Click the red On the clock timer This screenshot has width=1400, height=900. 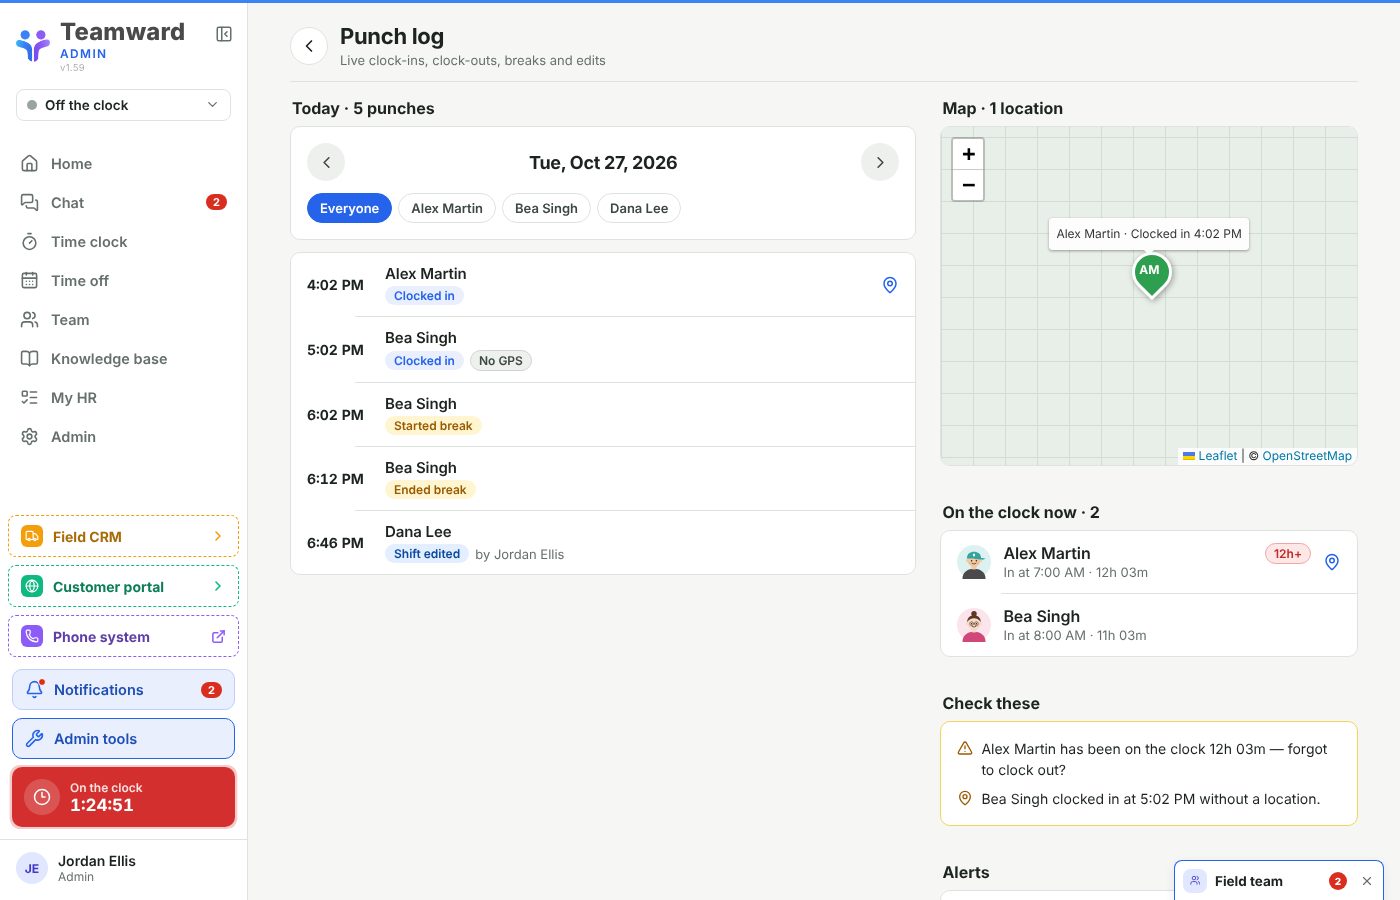pos(124,797)
